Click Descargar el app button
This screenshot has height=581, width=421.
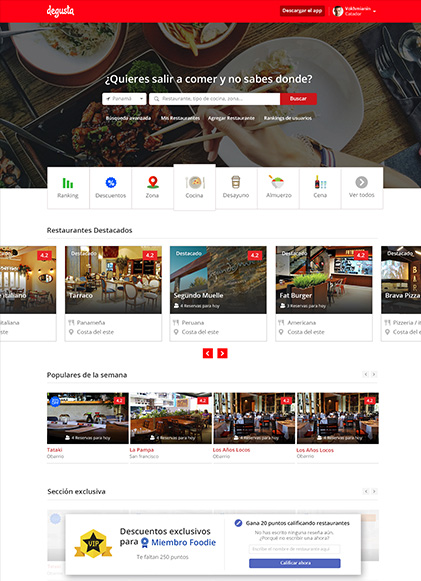pyautogui.click(x=302, y=11)
